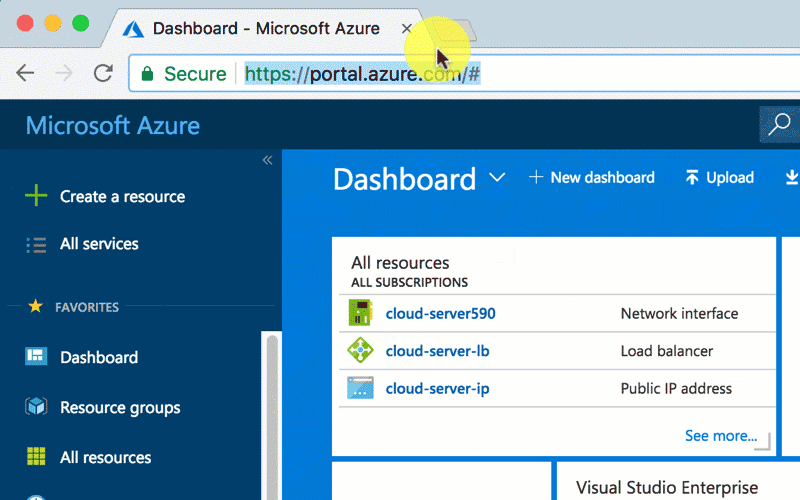Click the See more... link
Screen dimensions: 800x500
click(x=721, y=436)
